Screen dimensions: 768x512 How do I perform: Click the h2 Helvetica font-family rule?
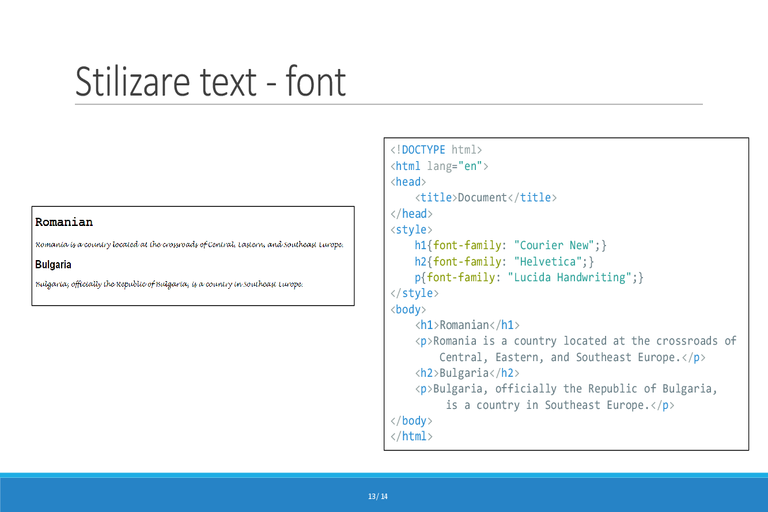pyautogui.click(x=504, y=262)
